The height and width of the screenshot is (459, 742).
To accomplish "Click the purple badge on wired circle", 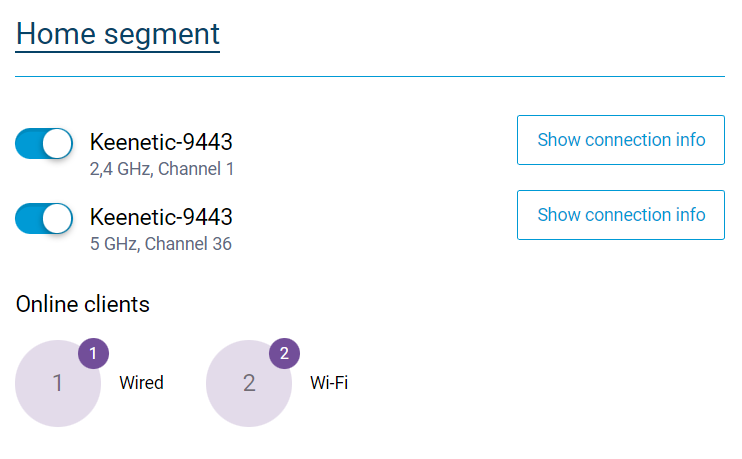I will (93, 354).
